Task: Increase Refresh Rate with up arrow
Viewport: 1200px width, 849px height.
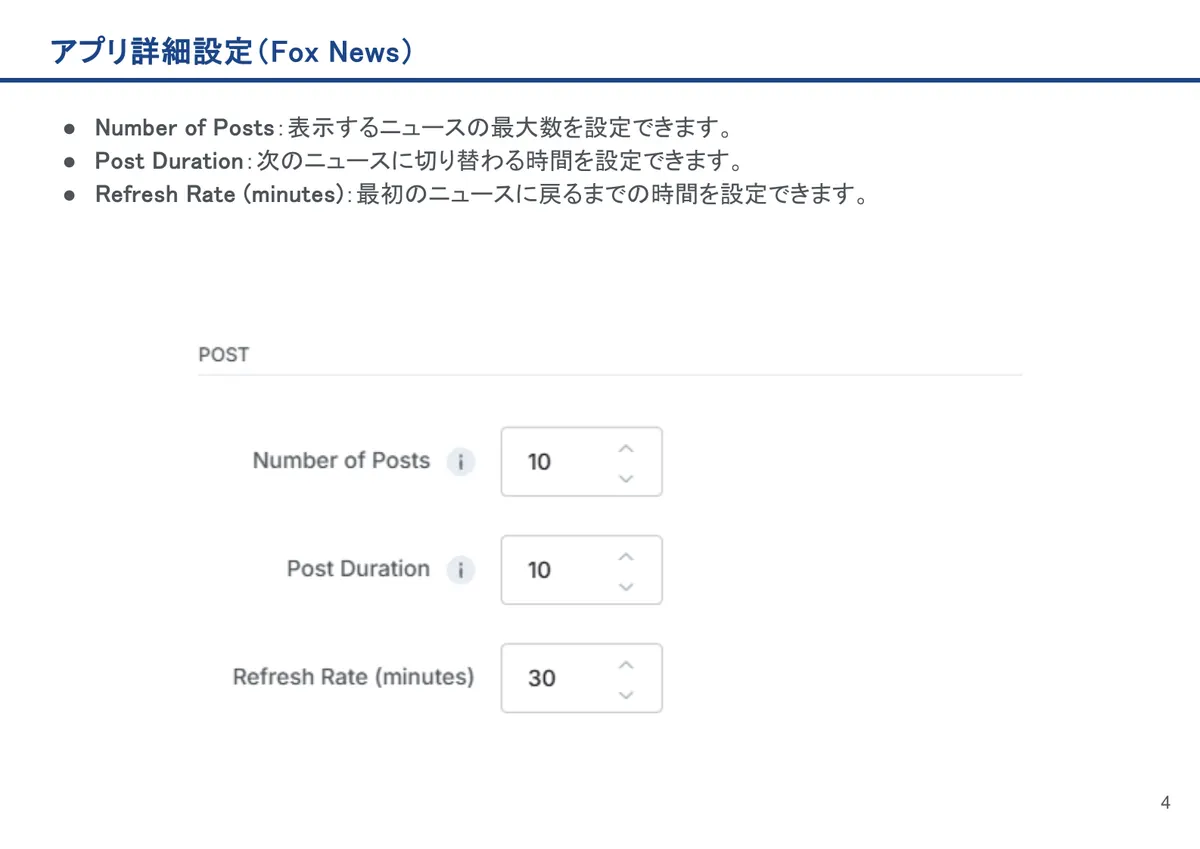Action: (626, 664)
